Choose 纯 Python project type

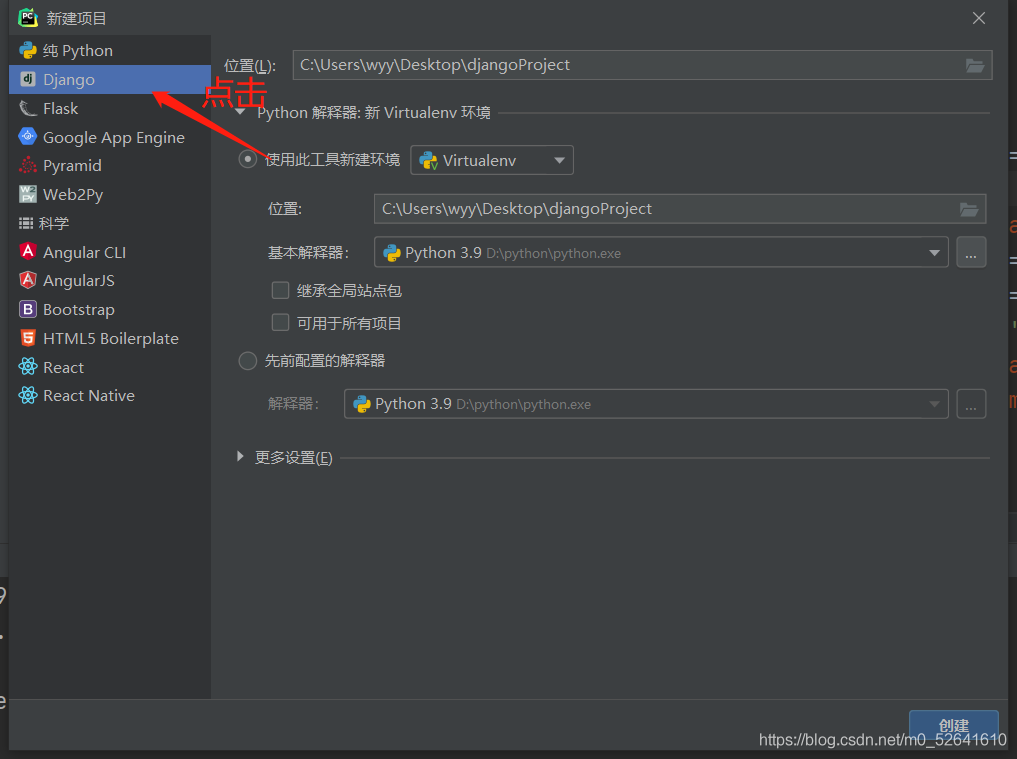110,50
